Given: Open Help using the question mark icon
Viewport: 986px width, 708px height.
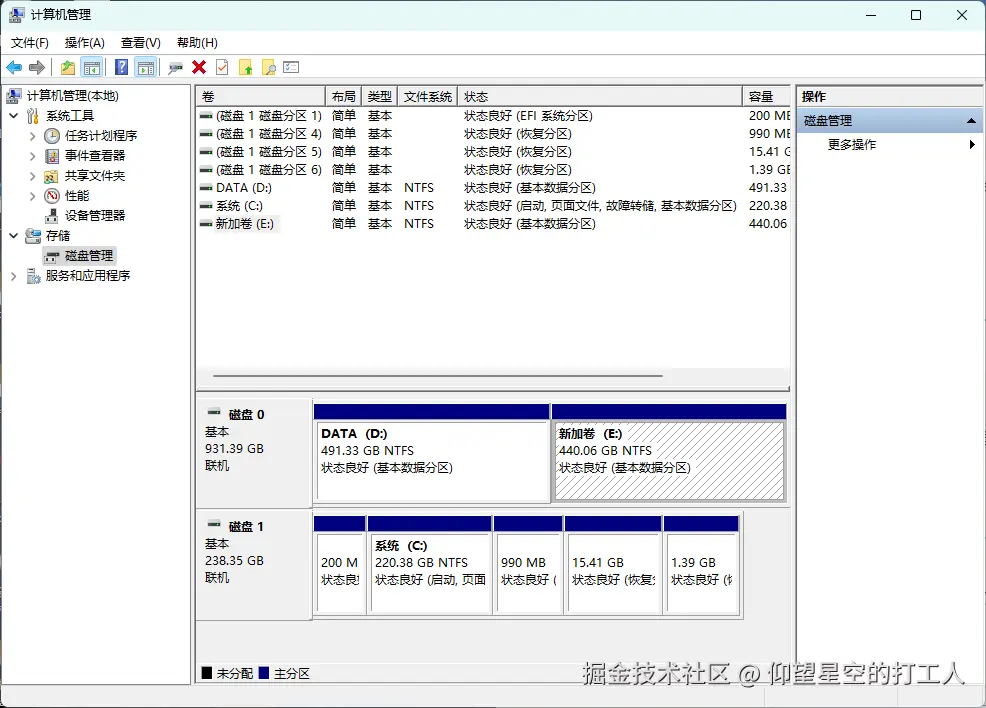Looking at the screenshot, I should pos(121,67).
